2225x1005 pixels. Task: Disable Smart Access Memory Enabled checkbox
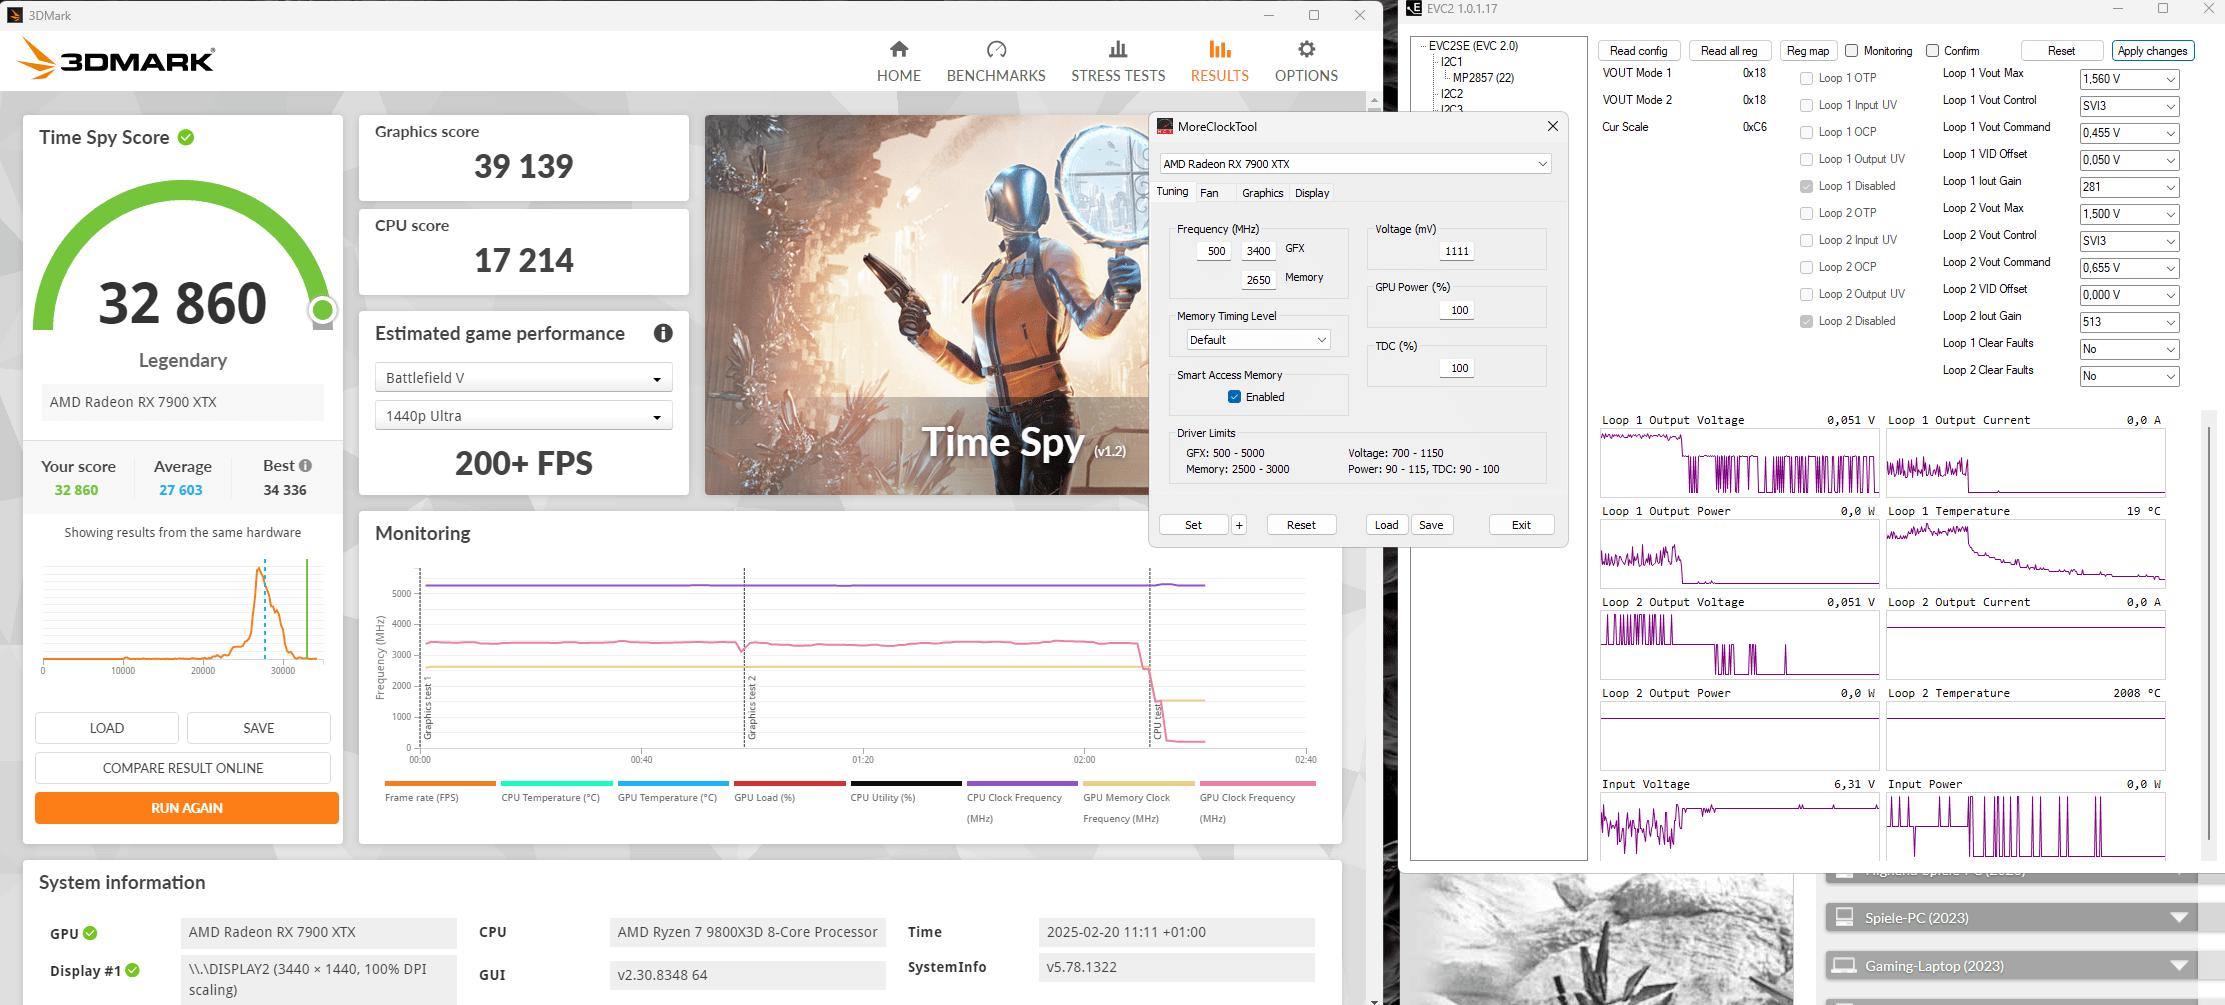(1234, 397)
